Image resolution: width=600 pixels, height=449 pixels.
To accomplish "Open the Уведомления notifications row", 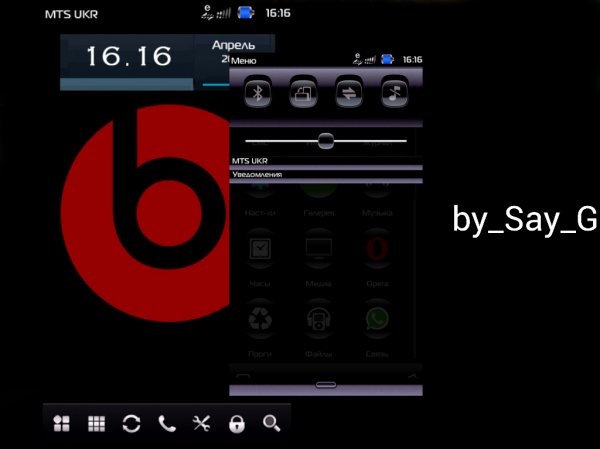I will [326, 175].
